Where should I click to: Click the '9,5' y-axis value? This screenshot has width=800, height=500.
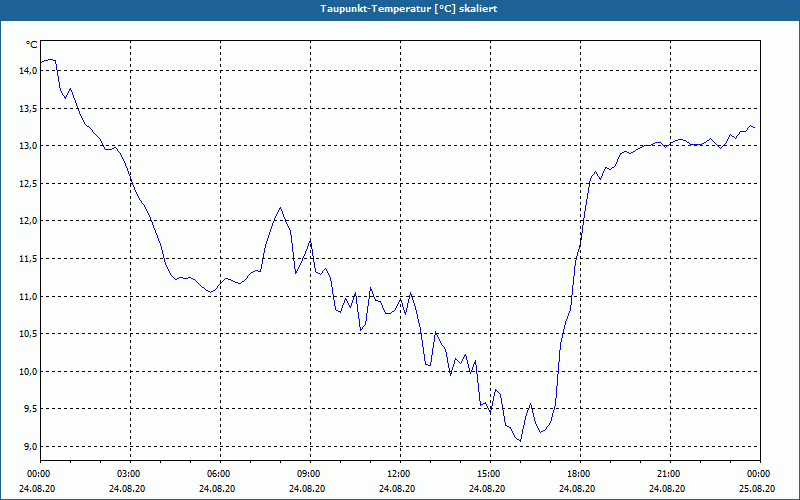point(30,409)
